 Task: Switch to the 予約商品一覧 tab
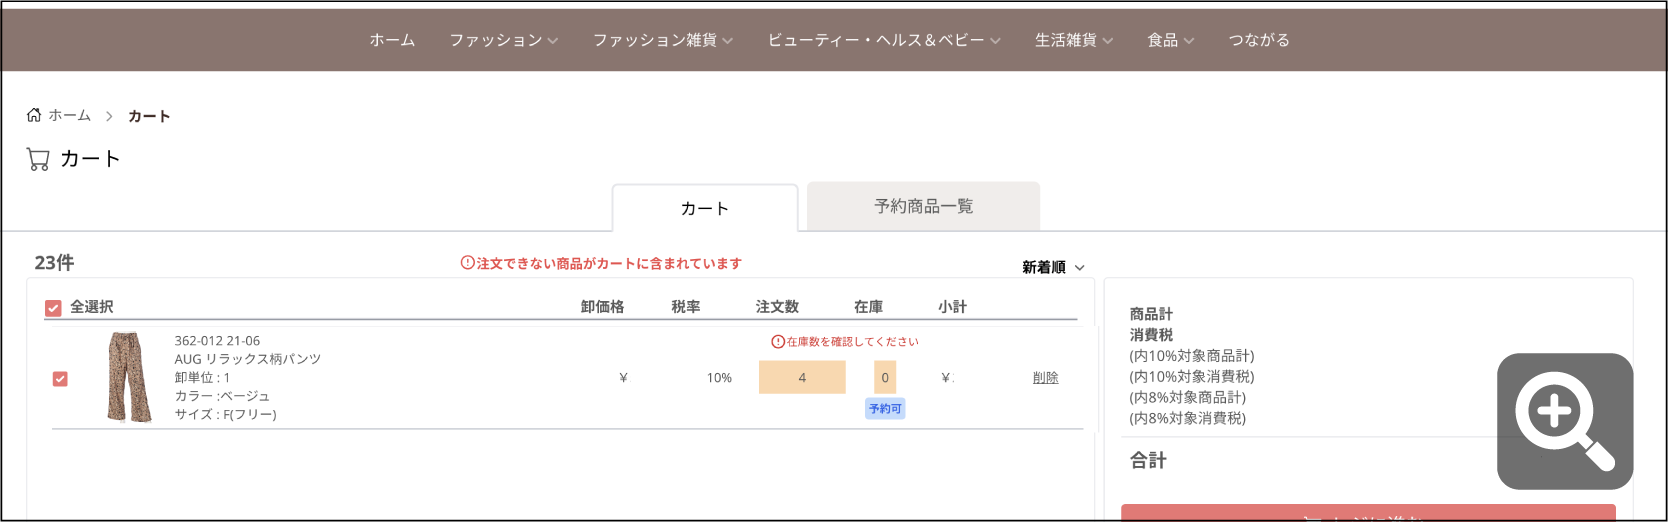pyautogui.click(x=923, y=206)
